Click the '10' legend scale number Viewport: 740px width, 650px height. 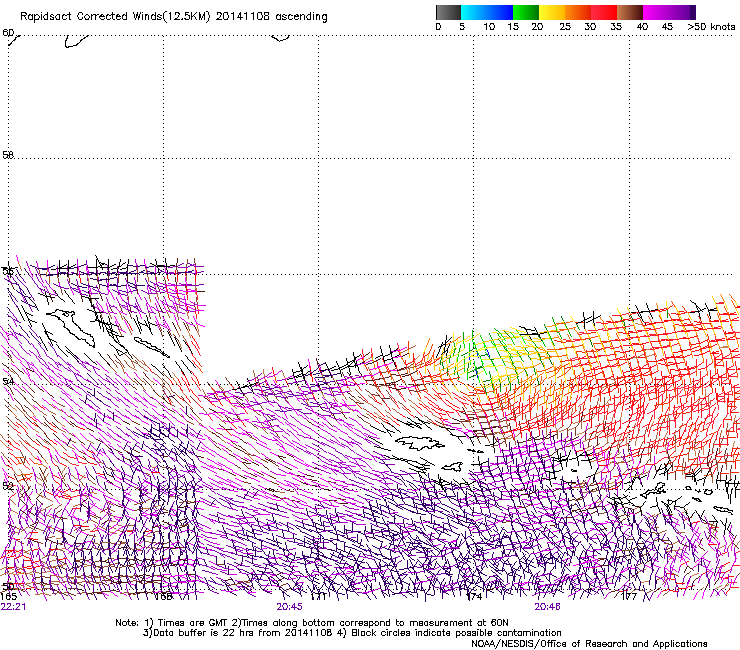click(489, 26)
